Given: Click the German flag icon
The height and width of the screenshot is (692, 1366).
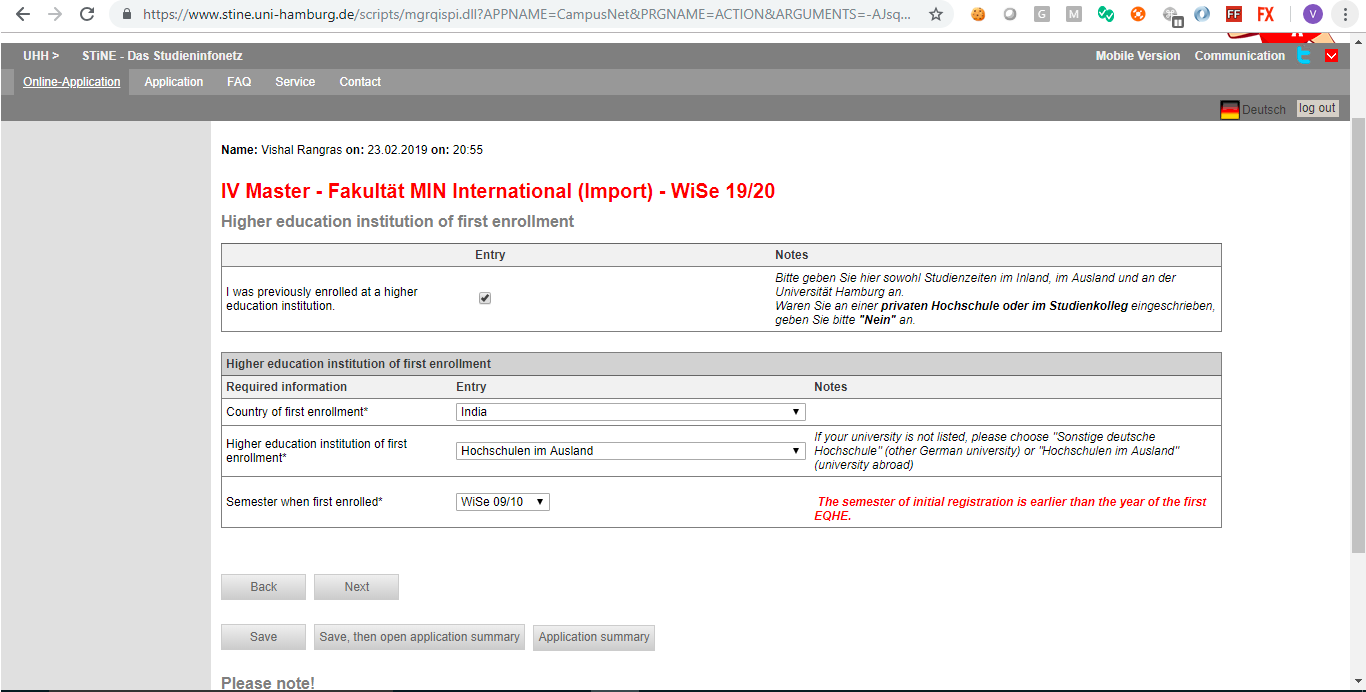Looking at the screenshot, I should tap(1229, 109).
